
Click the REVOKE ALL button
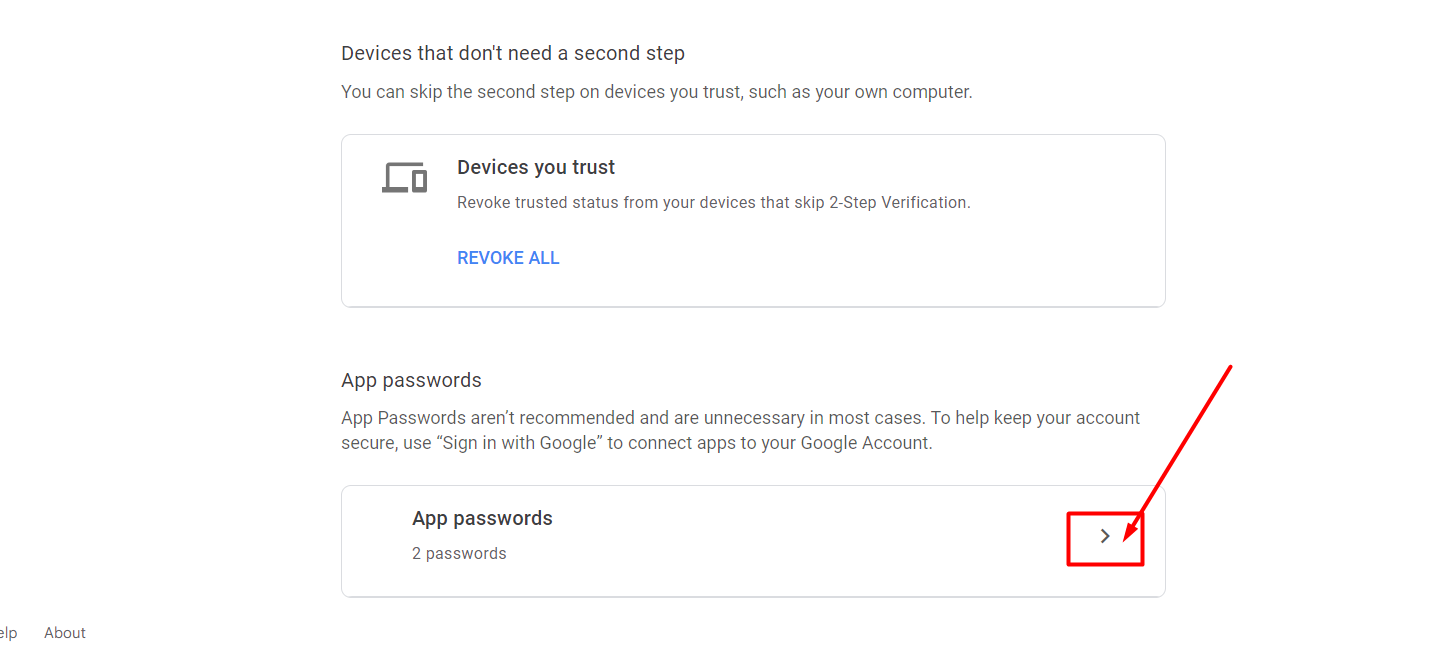click(508, 258)
